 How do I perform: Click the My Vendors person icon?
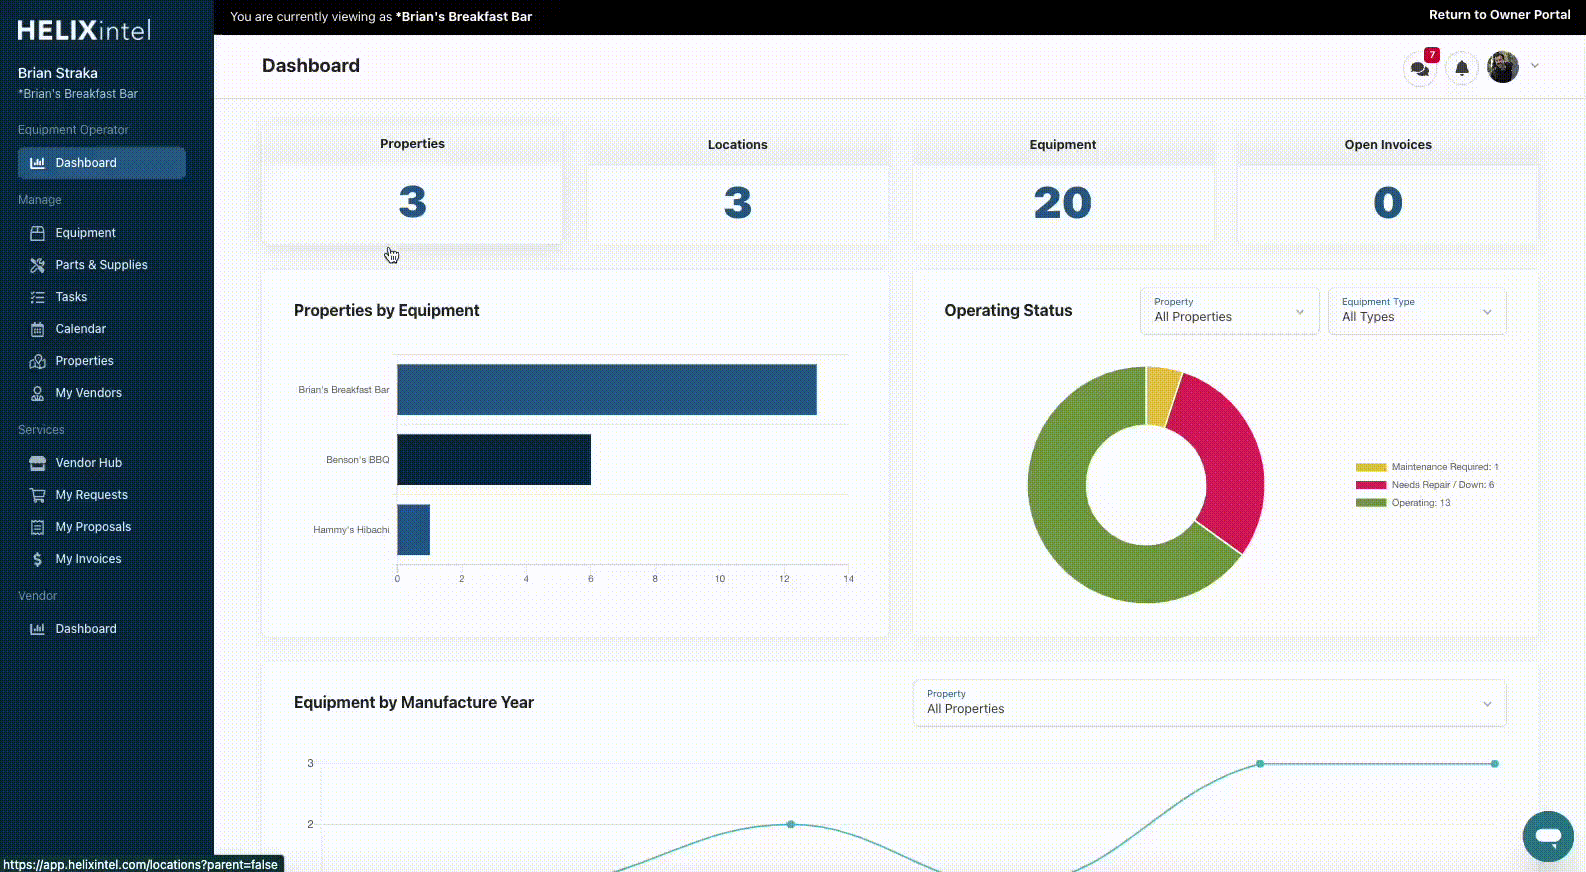point(37,393)
